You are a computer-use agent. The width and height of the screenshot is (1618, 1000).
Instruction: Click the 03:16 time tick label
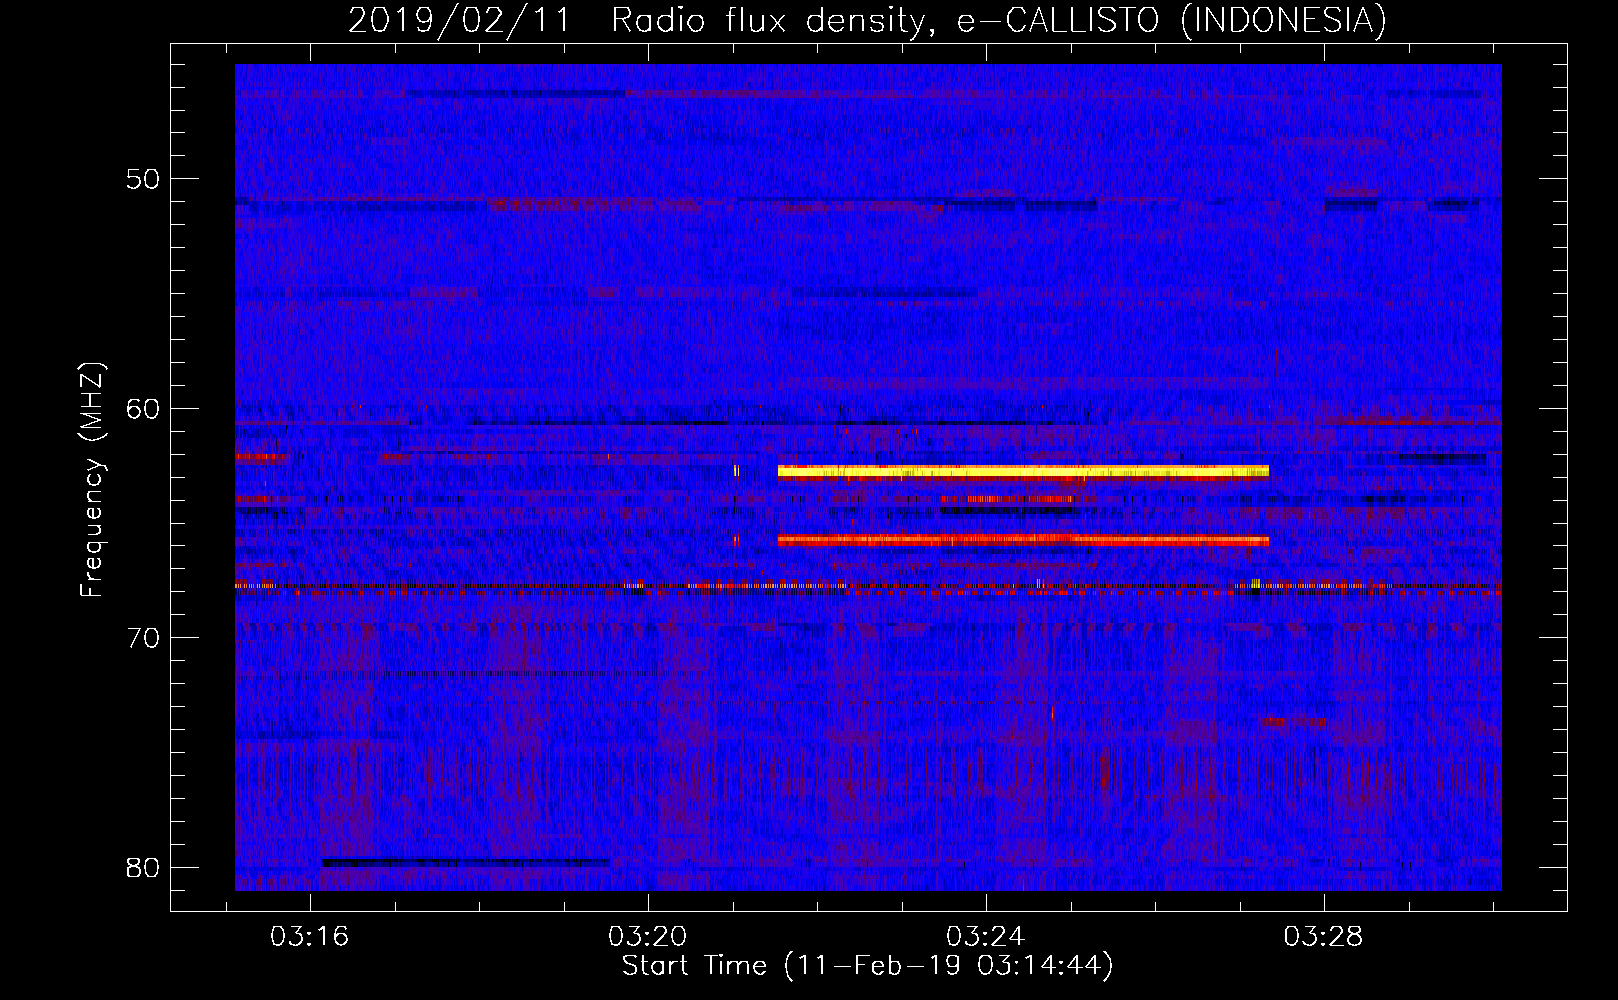pyautogui.click(x=309, y=937)
